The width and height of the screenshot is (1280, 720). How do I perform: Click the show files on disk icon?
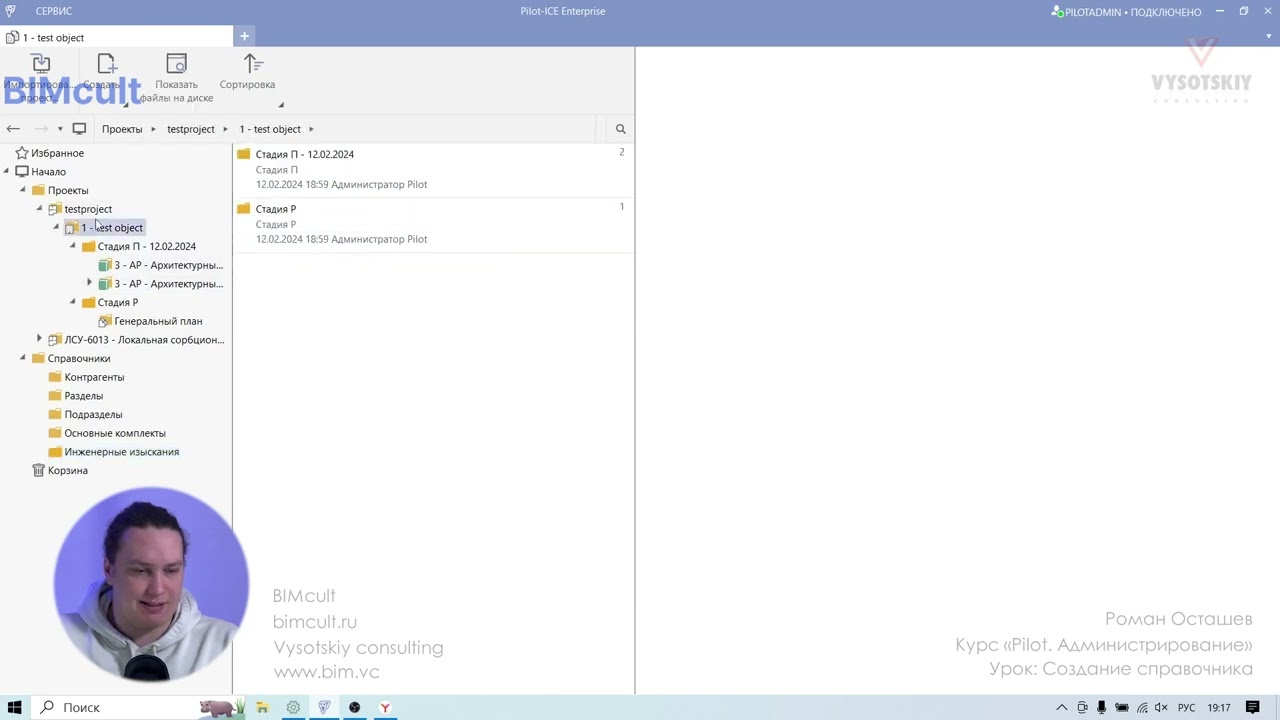click(x=176, y=64)
